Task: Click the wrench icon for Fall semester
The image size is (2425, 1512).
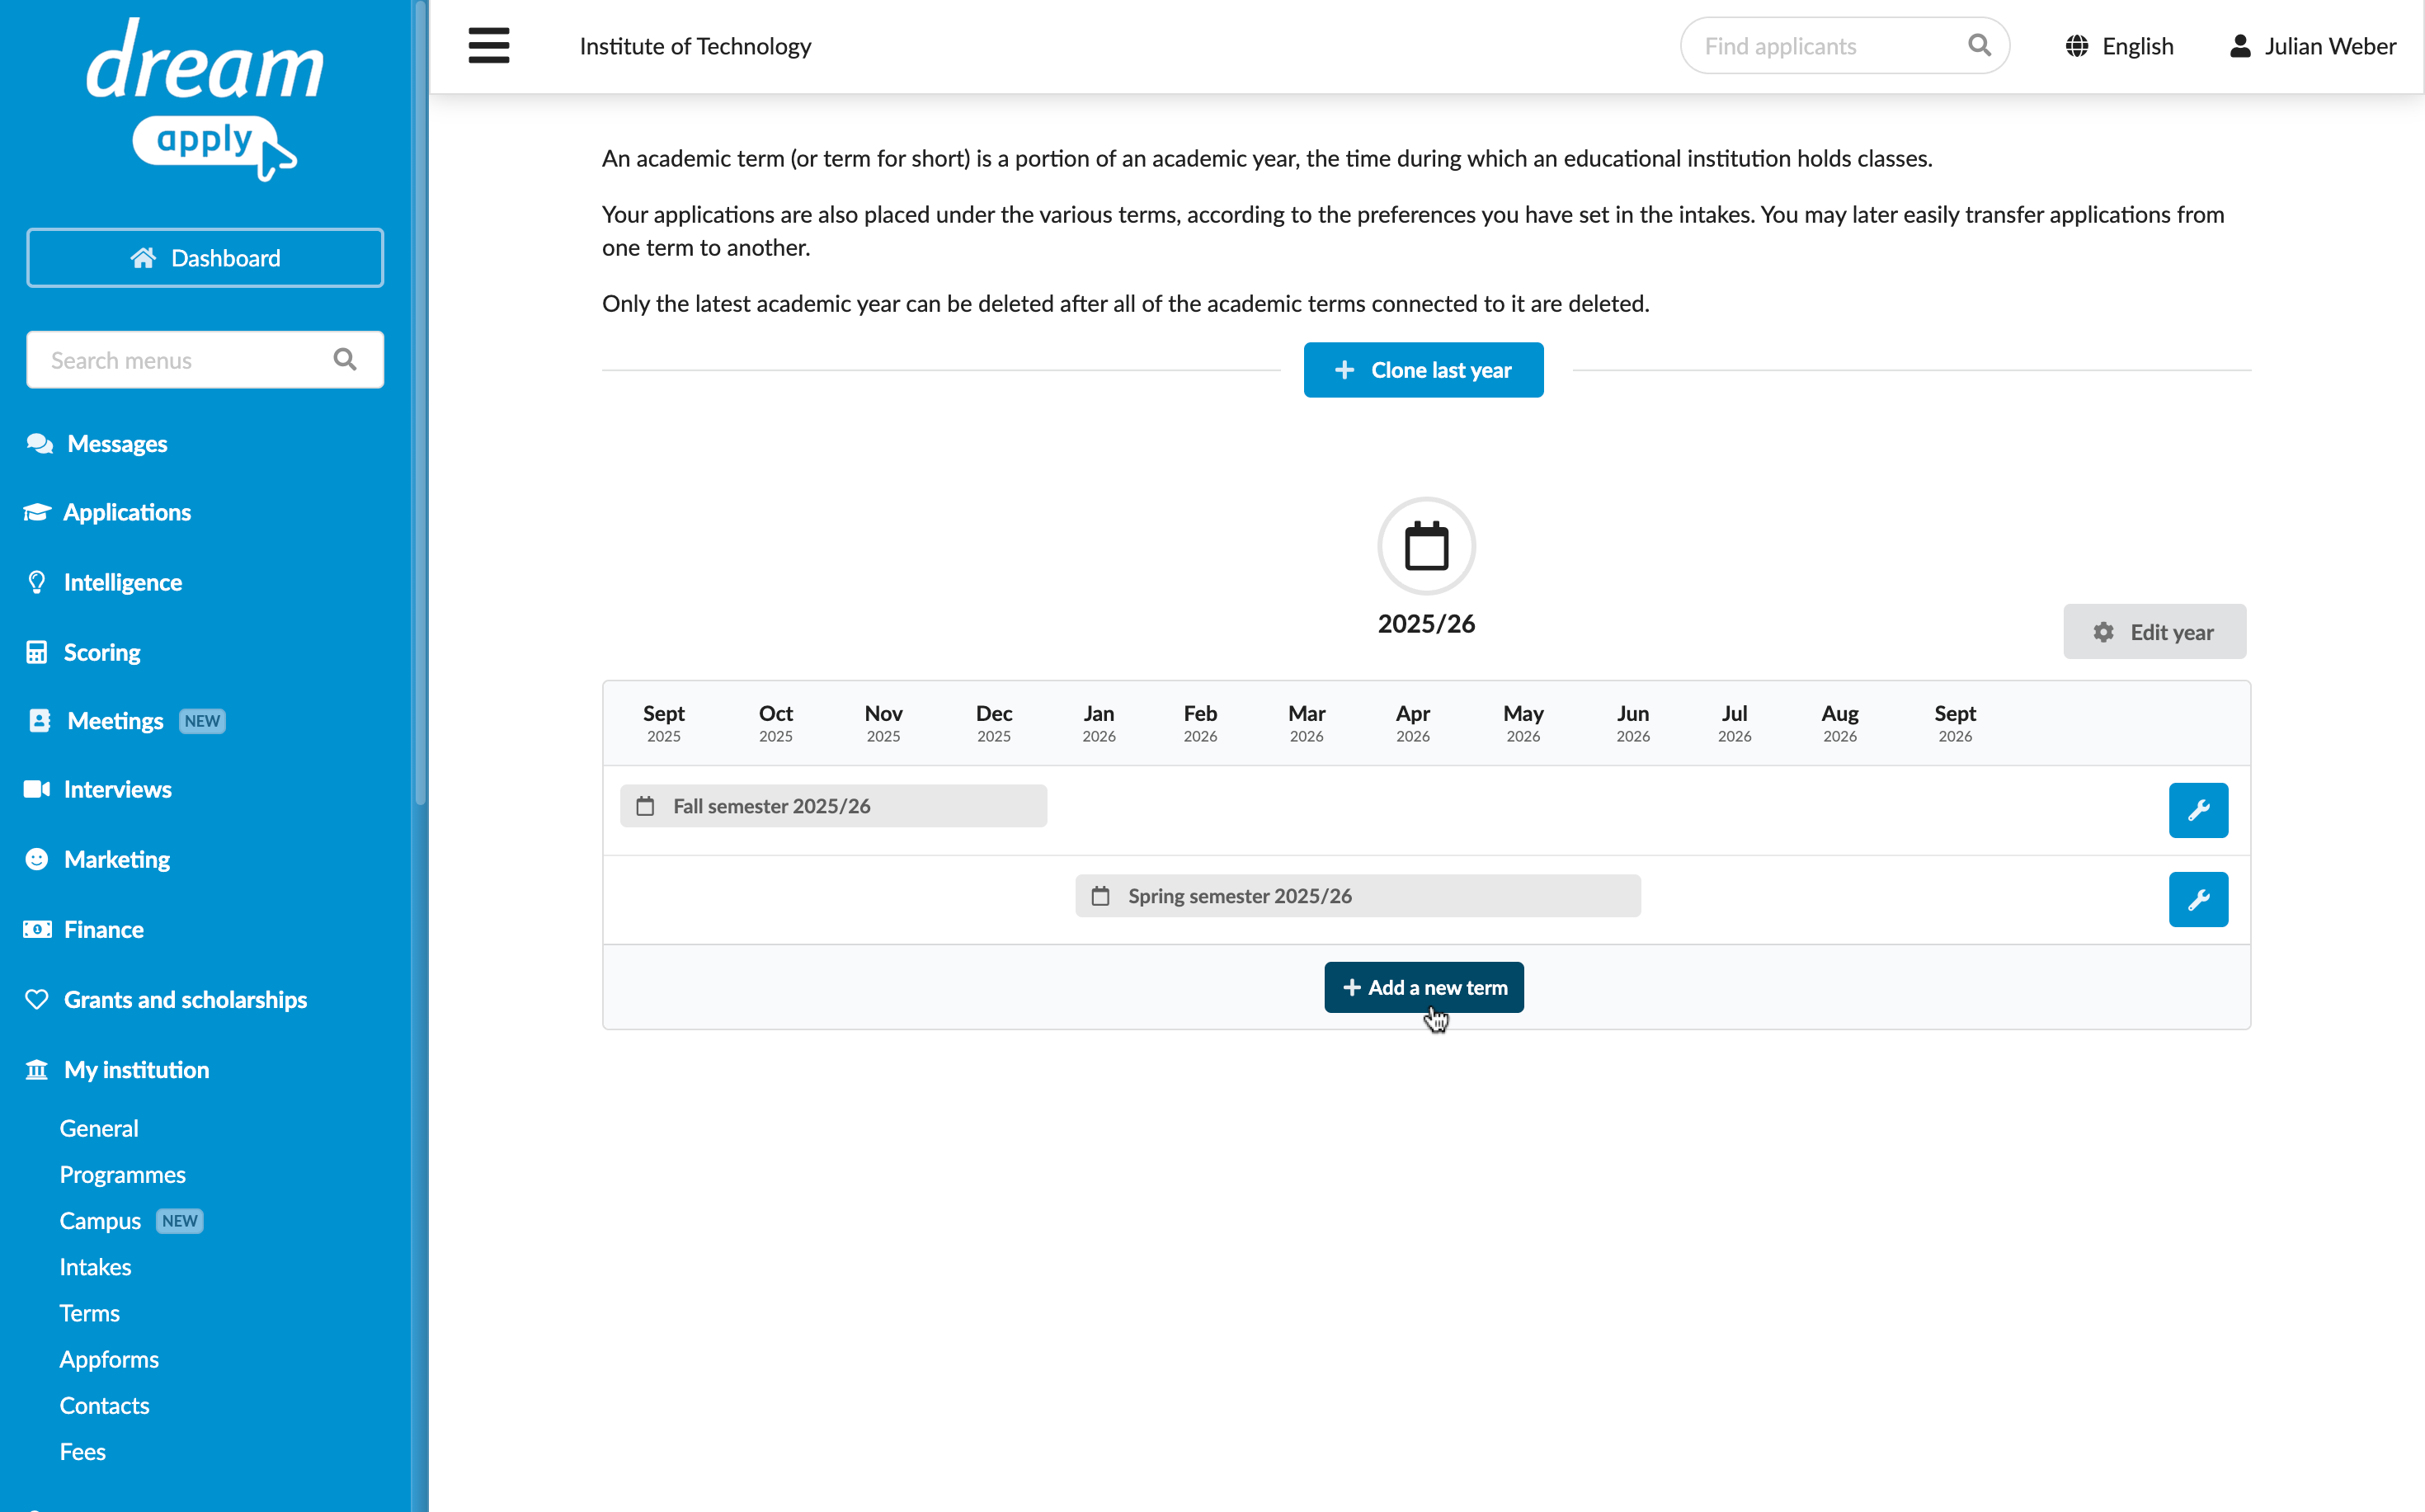Action: [2198, 810]
